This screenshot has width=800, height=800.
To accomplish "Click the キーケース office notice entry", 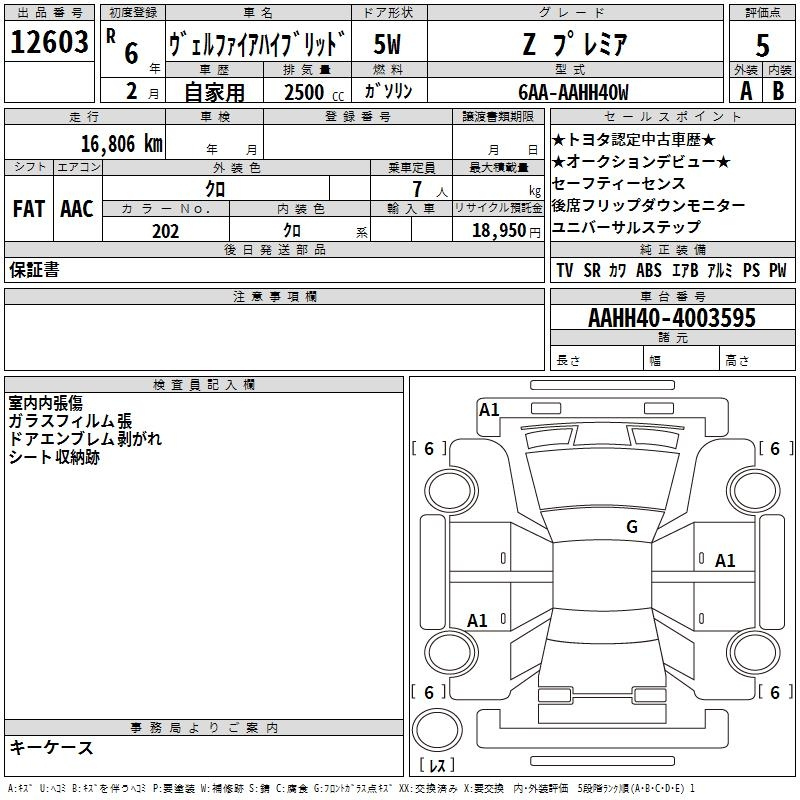I will point(52,747).
